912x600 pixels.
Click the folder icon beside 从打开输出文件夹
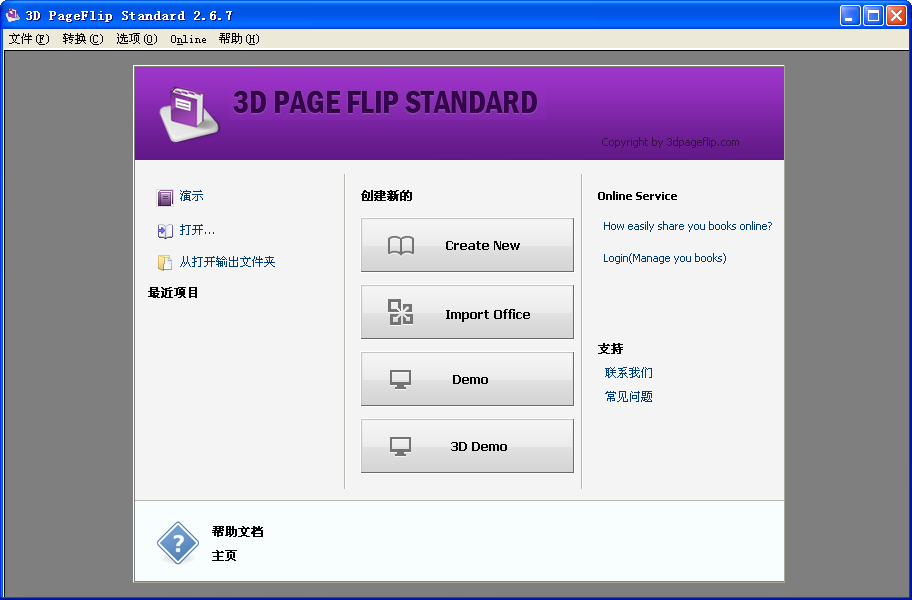tap(165, 262)
